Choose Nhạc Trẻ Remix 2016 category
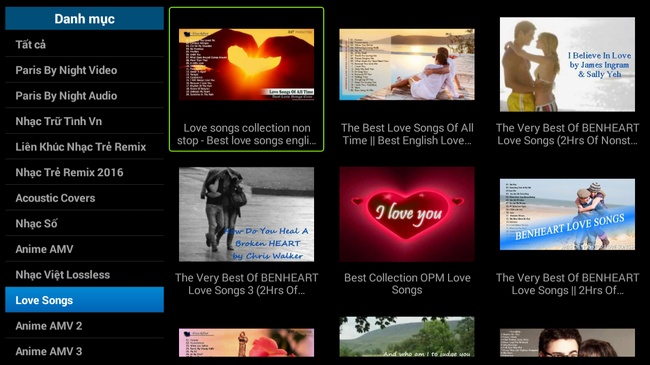Viewport: 650px width, 365px height. pyautogui.click(x=84, y=172)
